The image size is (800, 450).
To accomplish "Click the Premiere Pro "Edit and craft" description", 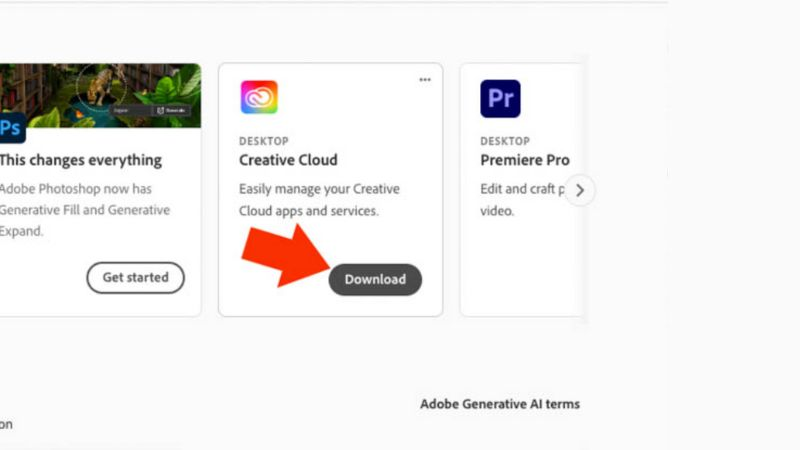I will pyautogui.click(x=520, y=200).
